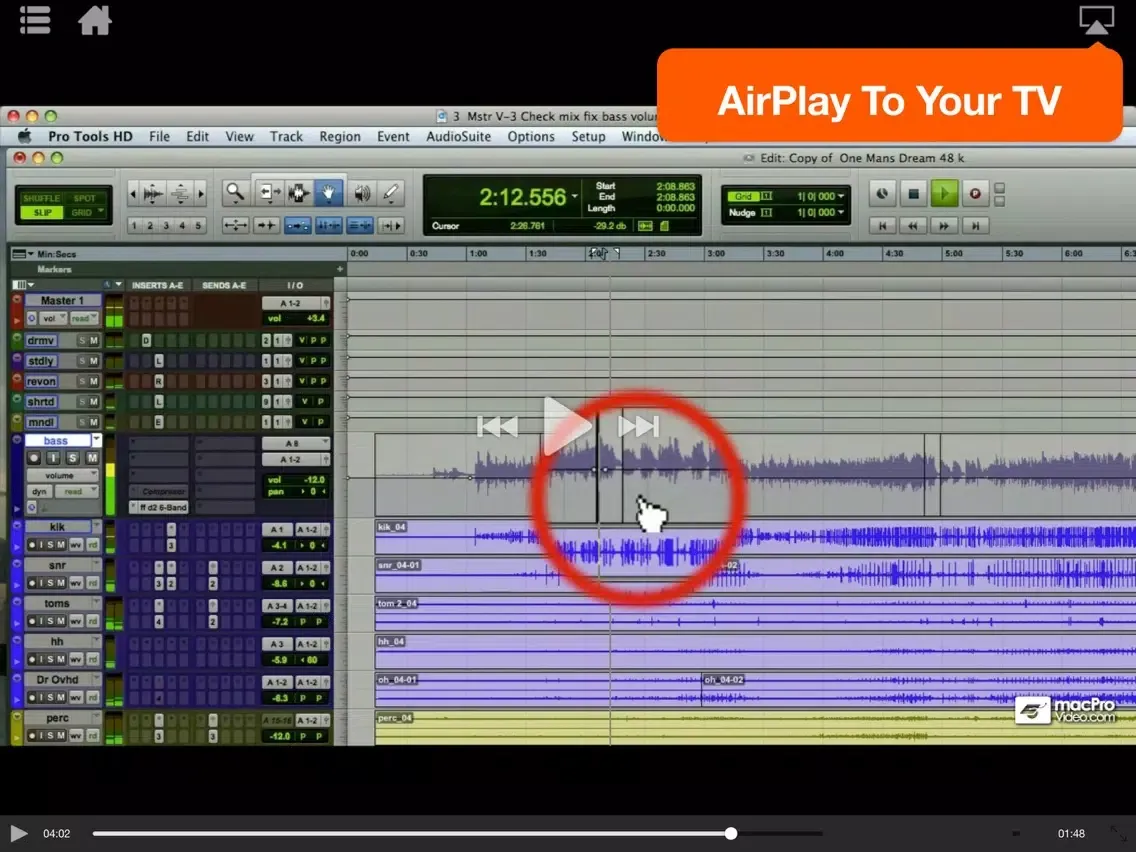Open Master 1 output A 1-2 selector
Viewport: 1136px width, 852px height.
click(296, 303)
